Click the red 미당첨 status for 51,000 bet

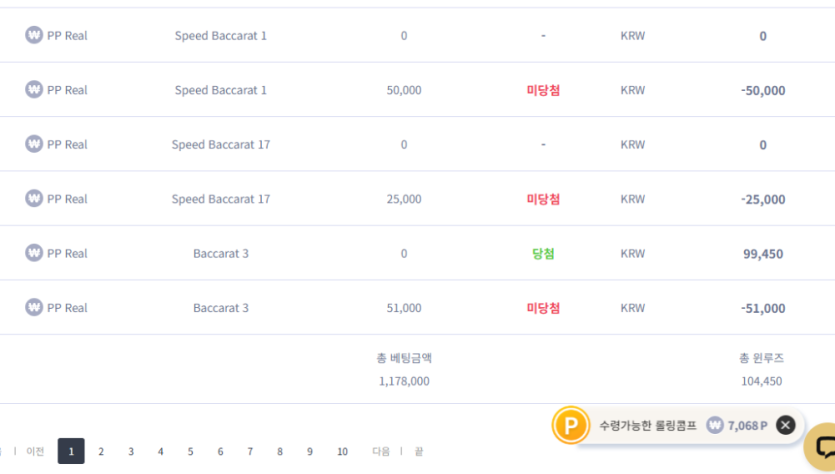(543, 308)
